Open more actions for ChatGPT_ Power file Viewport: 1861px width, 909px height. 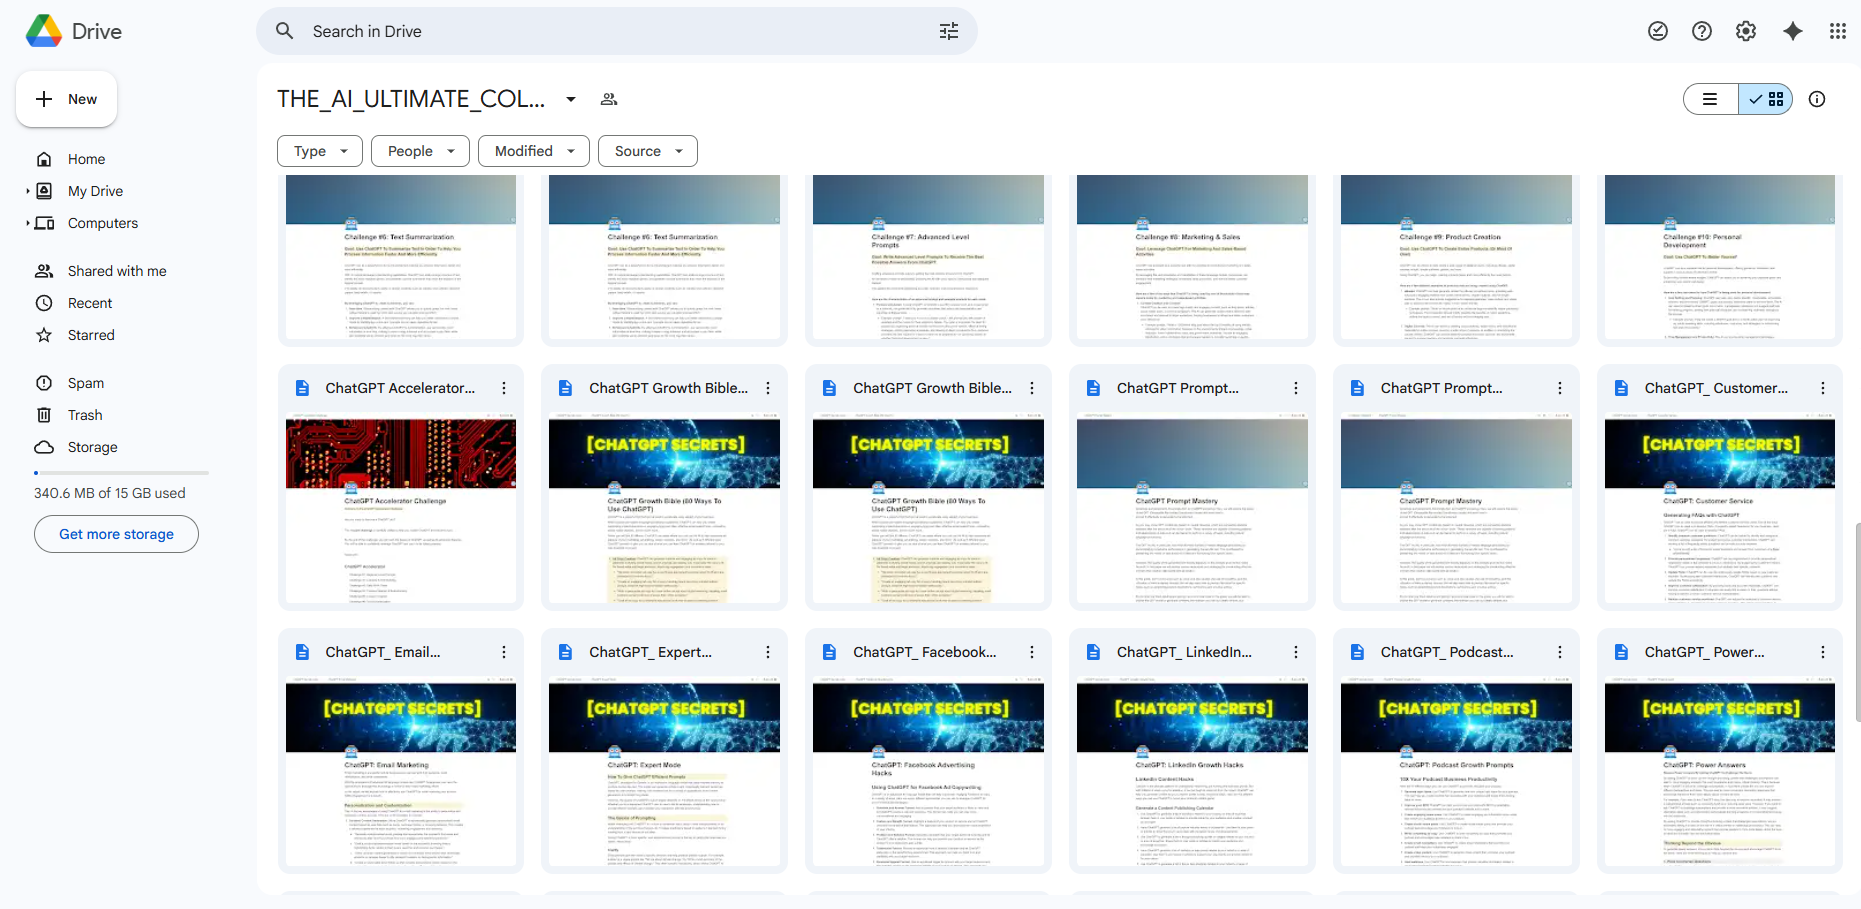(1823, 652)
